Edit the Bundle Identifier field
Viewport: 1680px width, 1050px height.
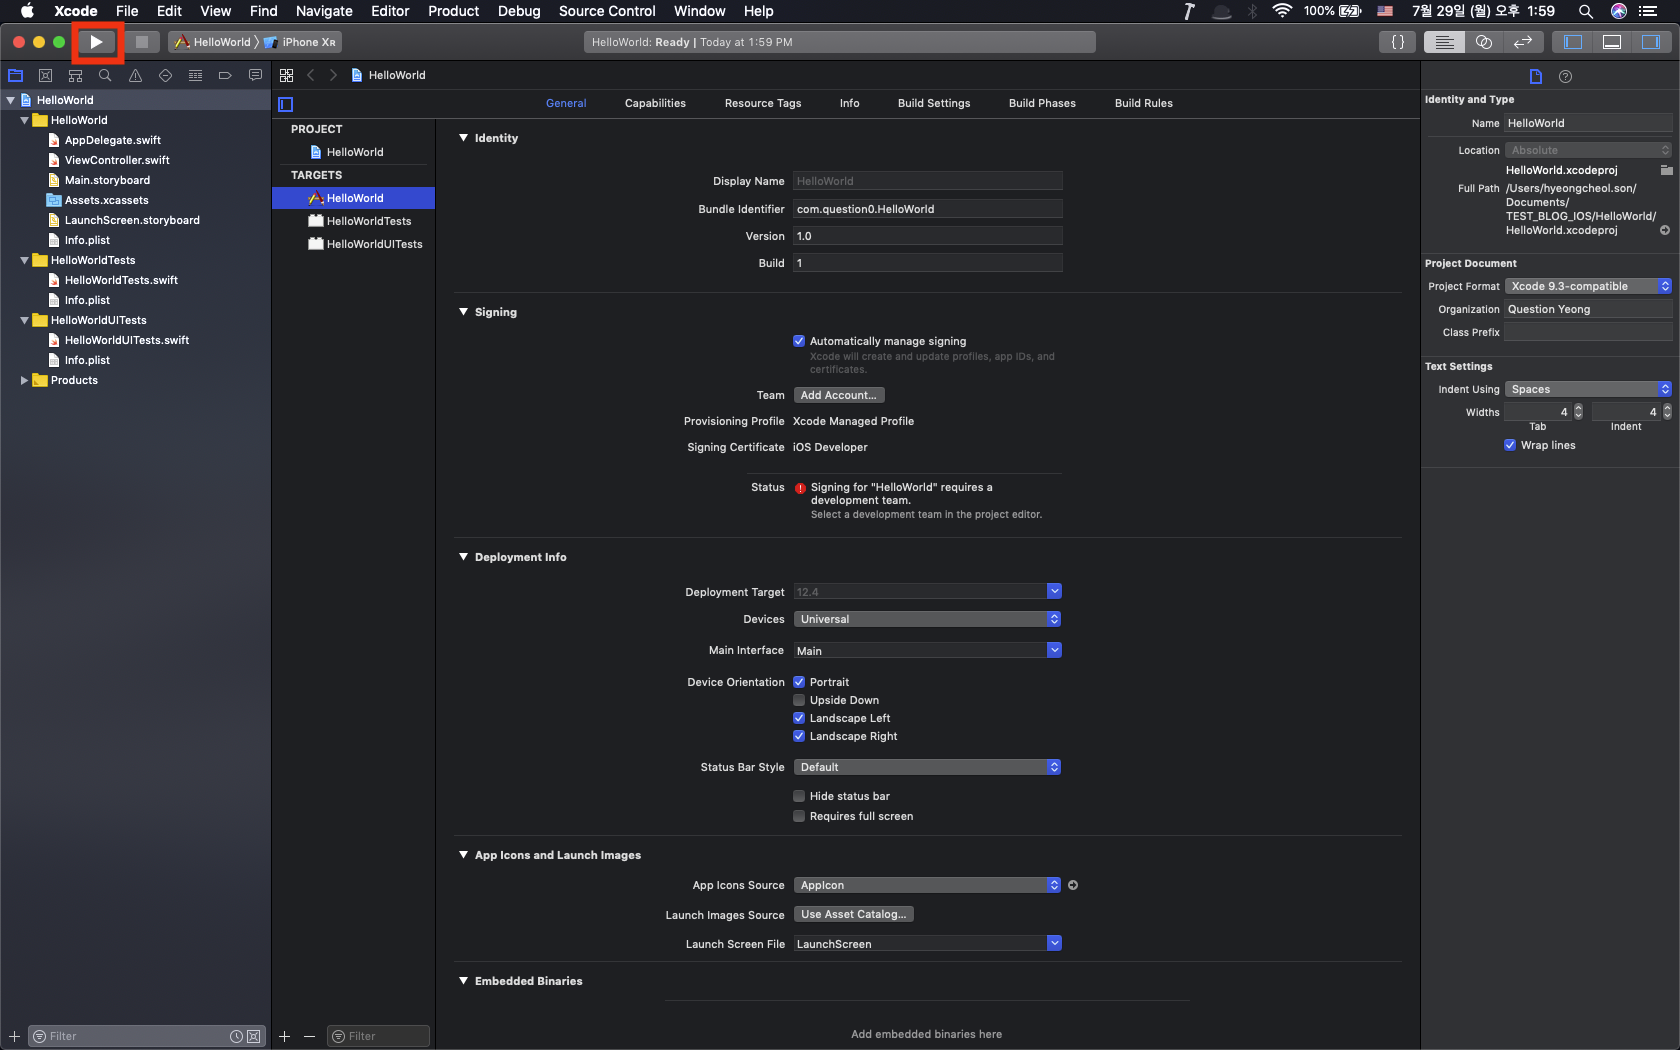(x=927, y=209)
